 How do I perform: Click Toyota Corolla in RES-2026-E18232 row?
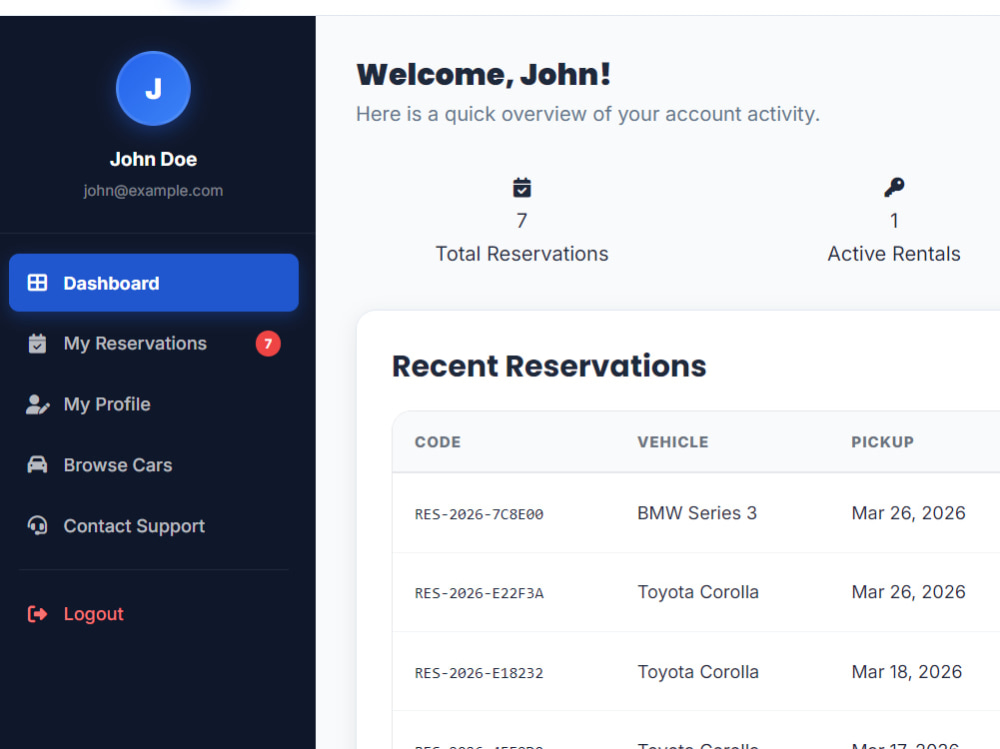click(698, 672)
